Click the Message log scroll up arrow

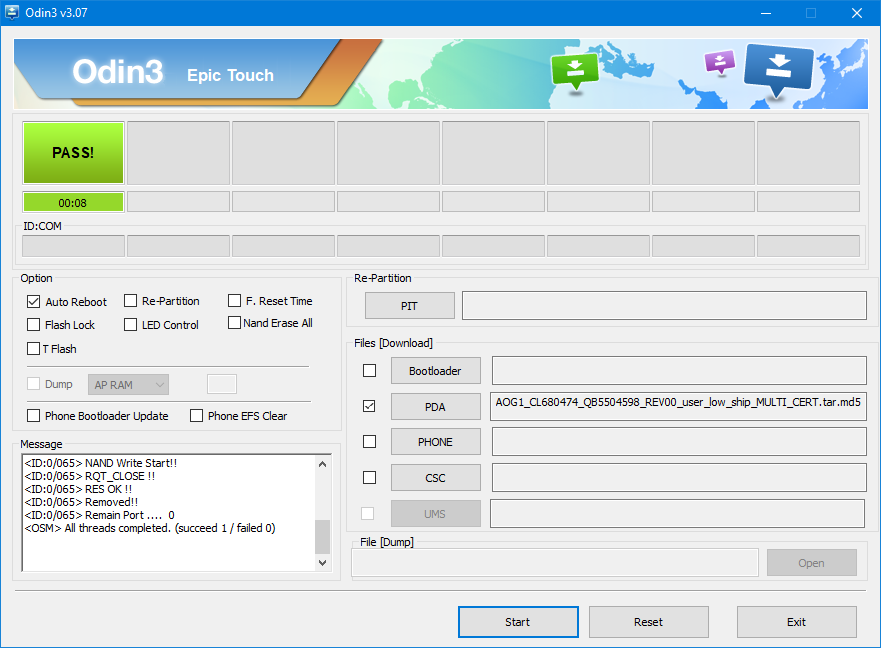(323, 464)
